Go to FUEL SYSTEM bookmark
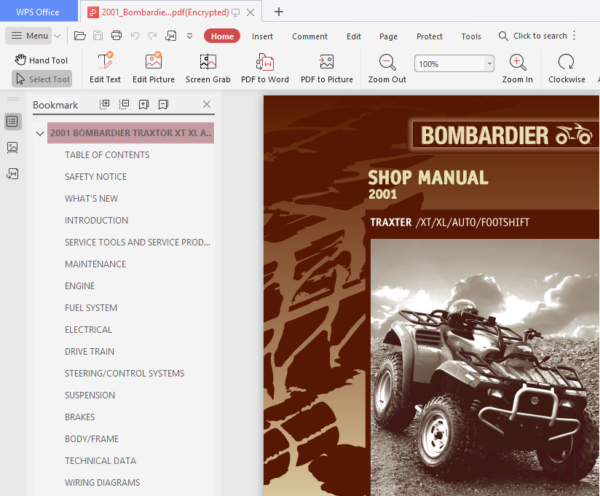Screen dimensions: 600x496 [x=91, y=307]
